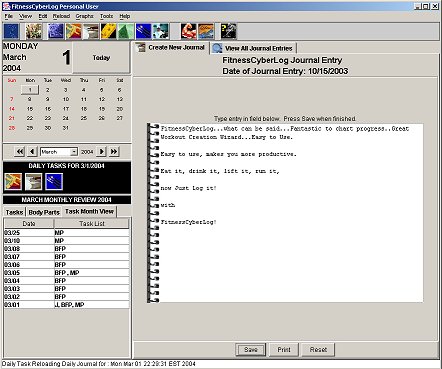Screen dimensions: 442x369
Task: Select the 03/02 row in task table
Action: pyautogui.click(x=66, y=297)
